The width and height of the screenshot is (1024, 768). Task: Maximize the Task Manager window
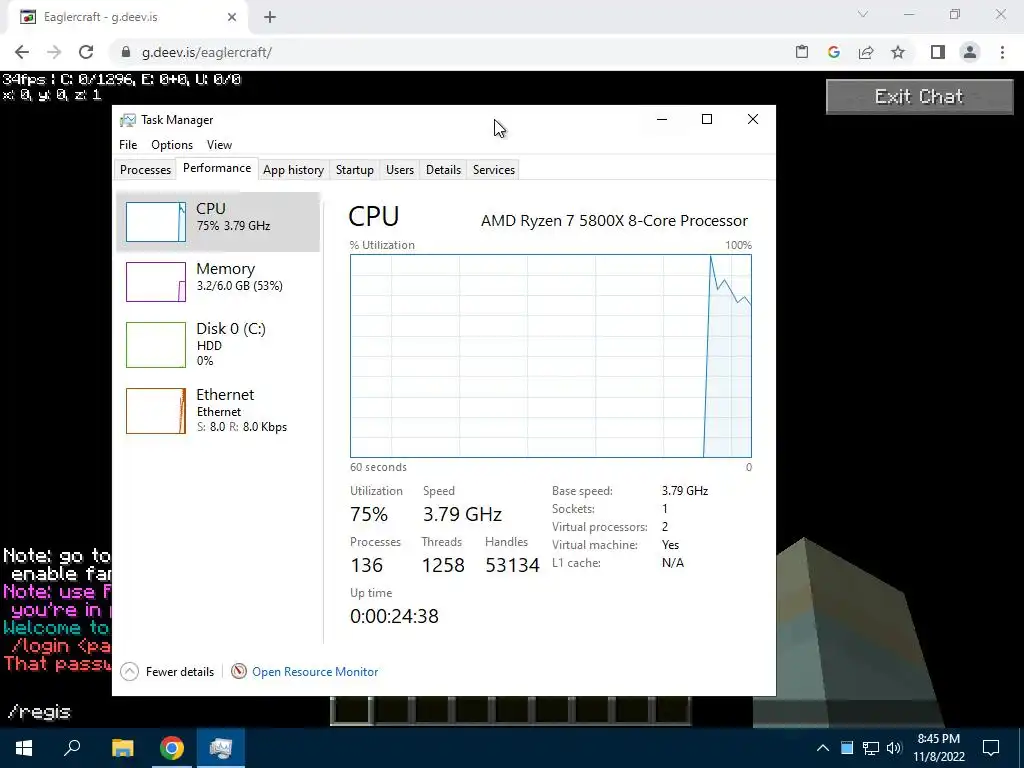click(x=707, y=120)
